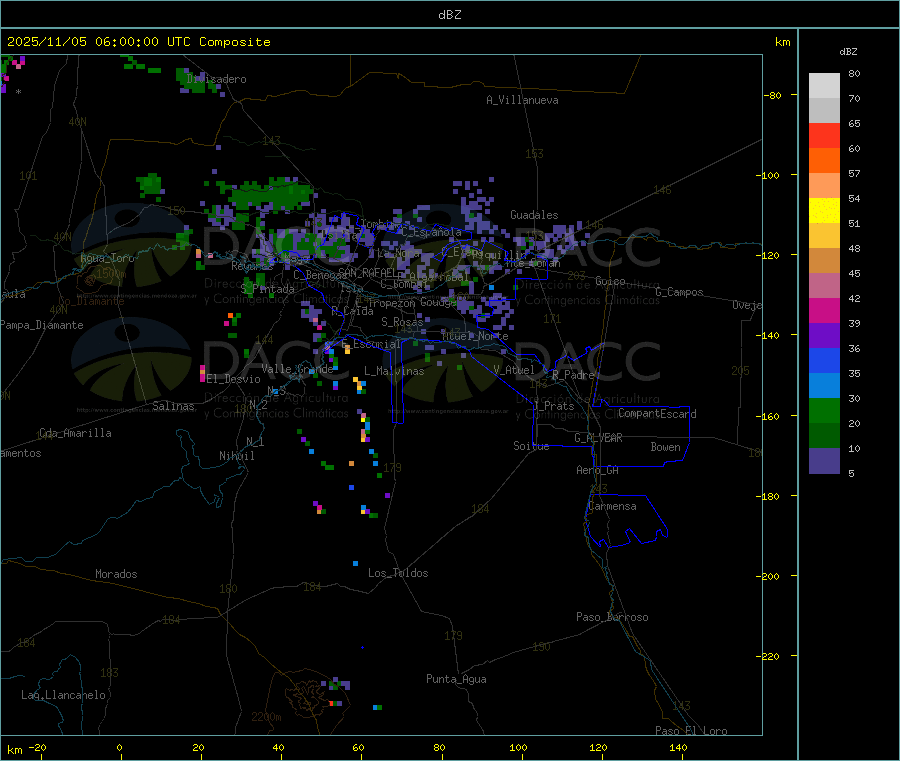
Task: Select the red 65 dBZ legend swatch
Action: tap(824, 135)
